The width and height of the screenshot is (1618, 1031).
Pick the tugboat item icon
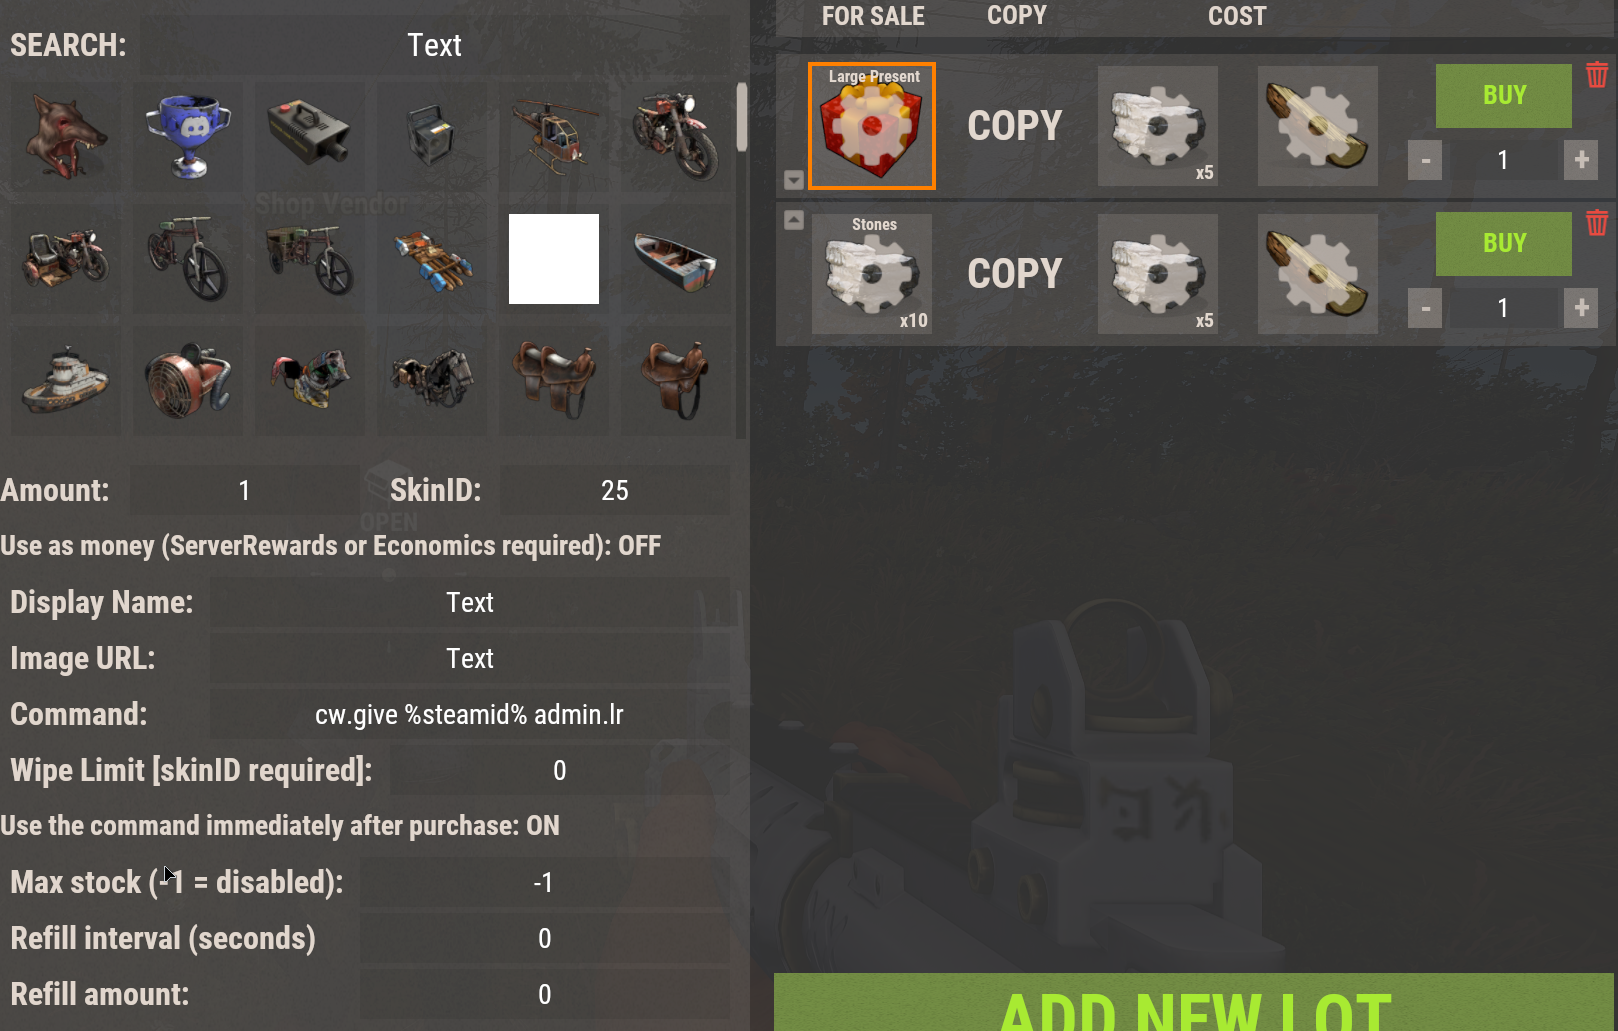point(66,381)
